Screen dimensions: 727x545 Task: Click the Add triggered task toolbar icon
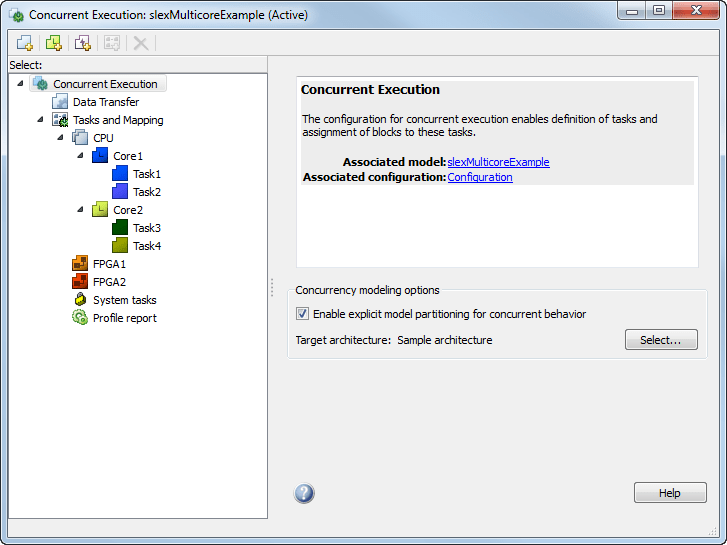coord(83,43)
